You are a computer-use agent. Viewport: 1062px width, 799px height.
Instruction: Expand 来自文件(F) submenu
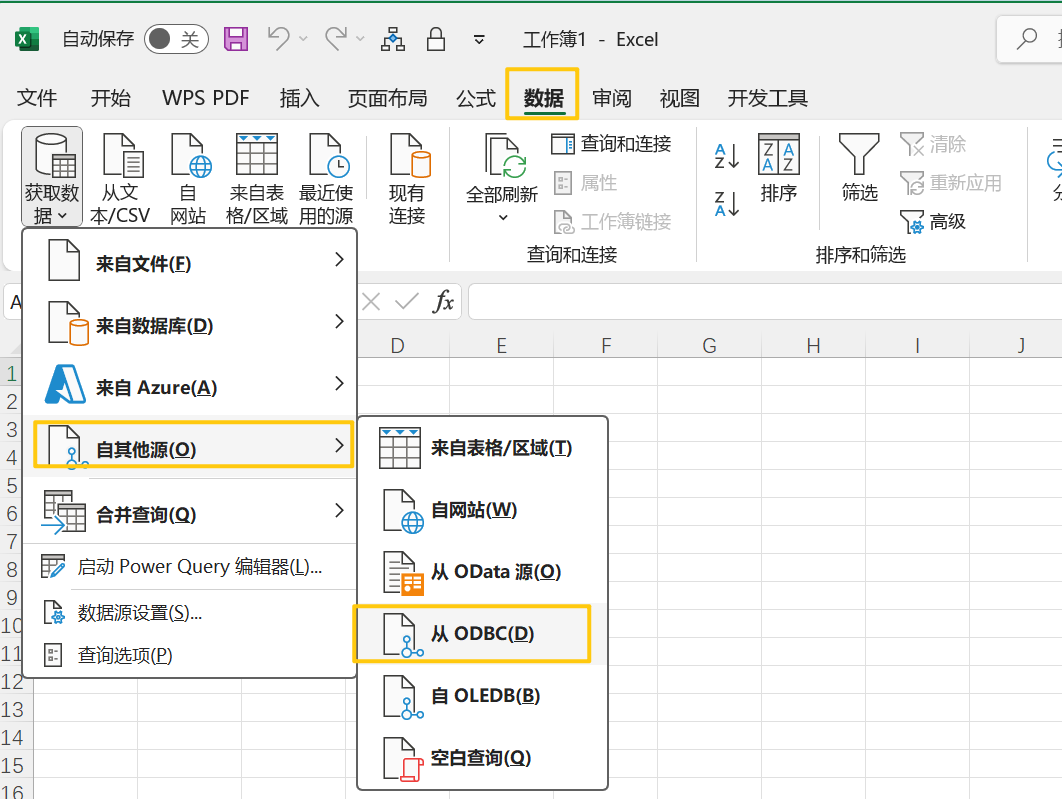(190, 262)
